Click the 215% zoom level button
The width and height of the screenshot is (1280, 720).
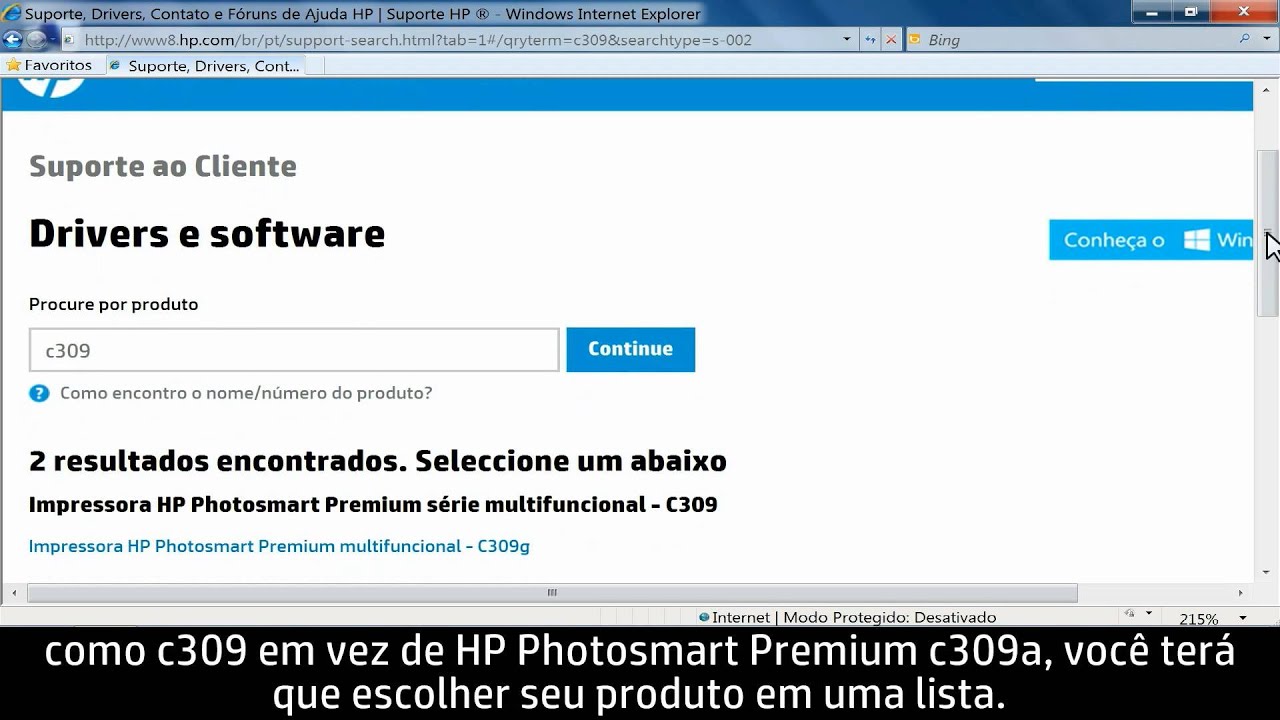click(x=1198, y=619)
